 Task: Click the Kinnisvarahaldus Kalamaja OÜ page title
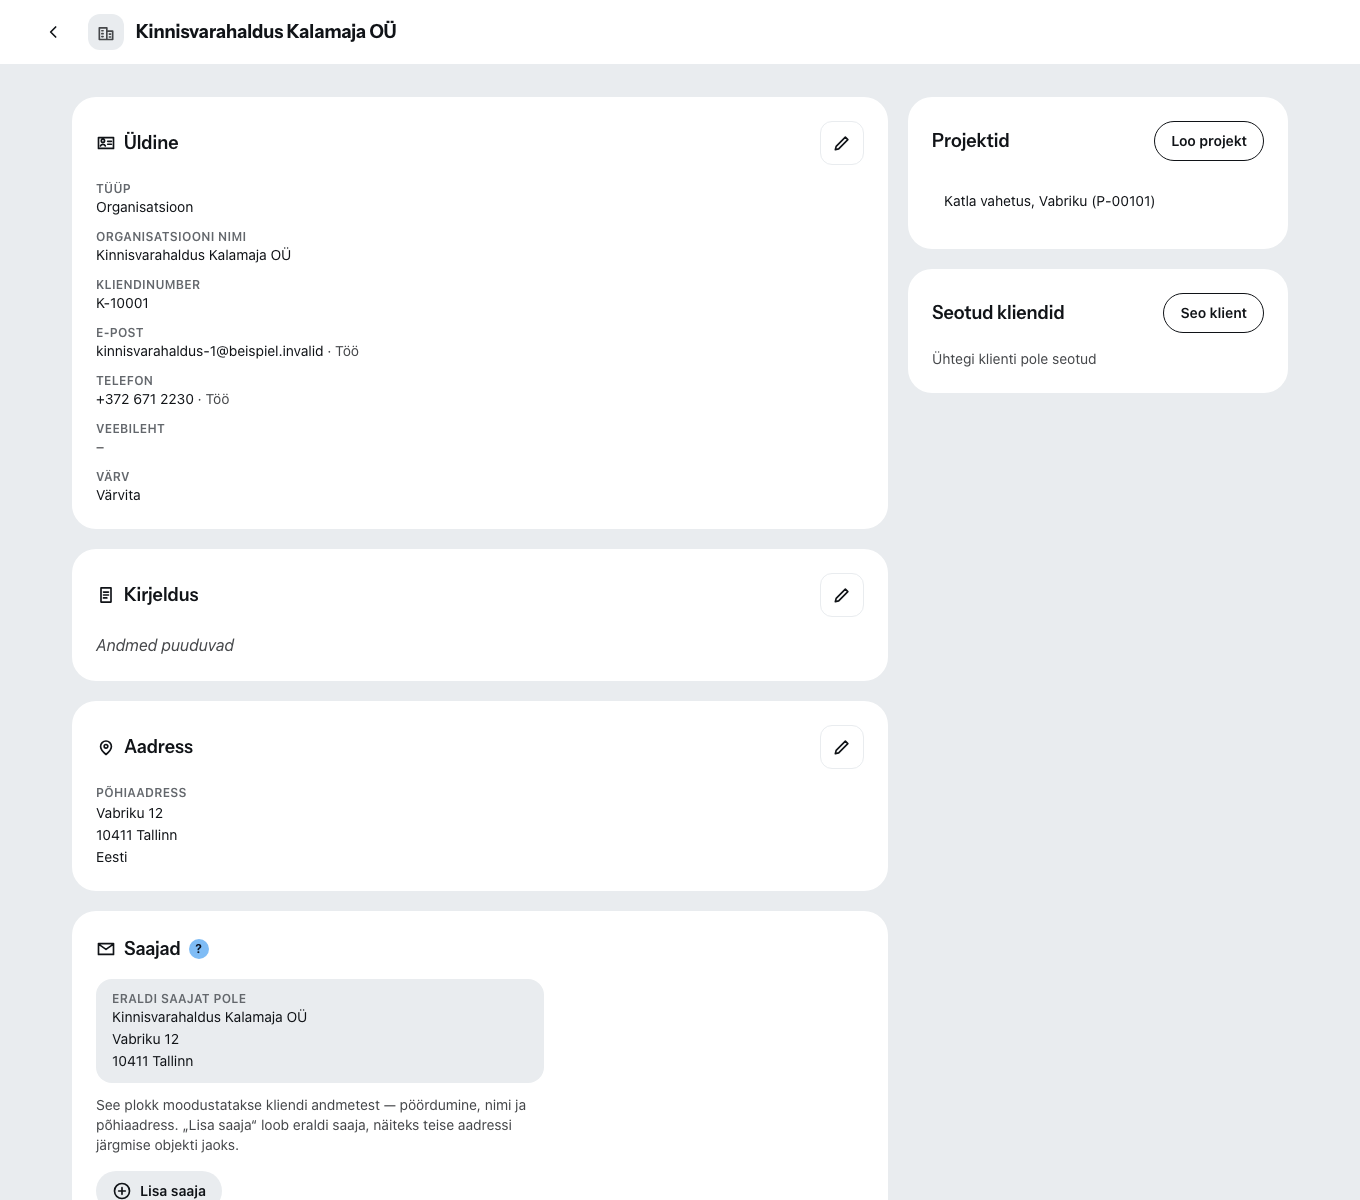(266, 32)
